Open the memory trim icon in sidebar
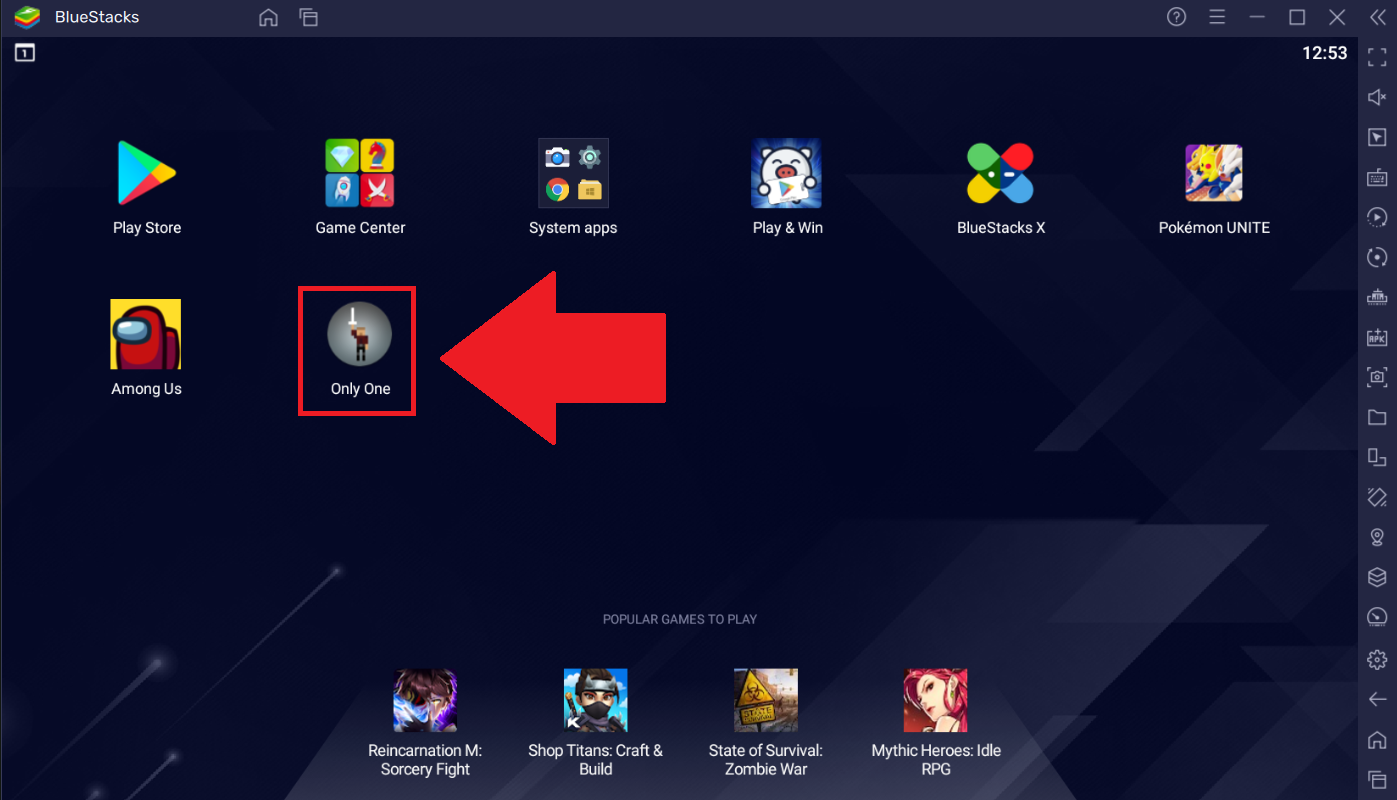Screen dimensions: 1397x800 1377,297
